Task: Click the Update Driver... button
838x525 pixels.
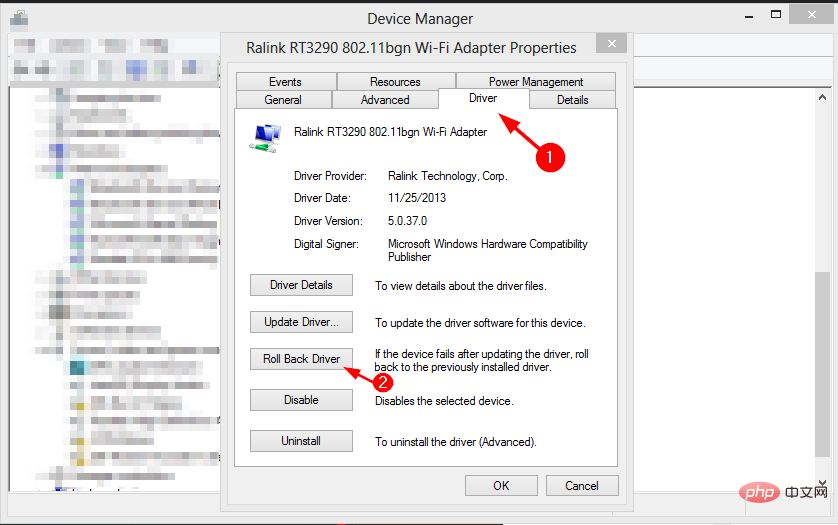Action: click(x=301, y=322)
